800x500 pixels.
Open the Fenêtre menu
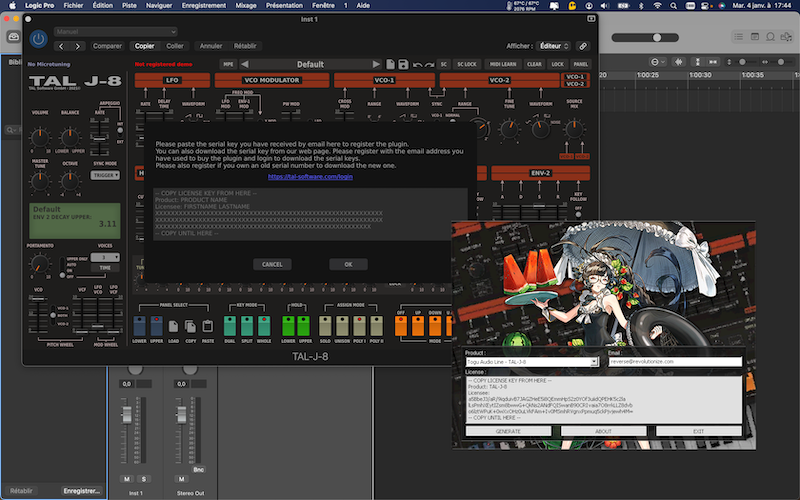323,6
